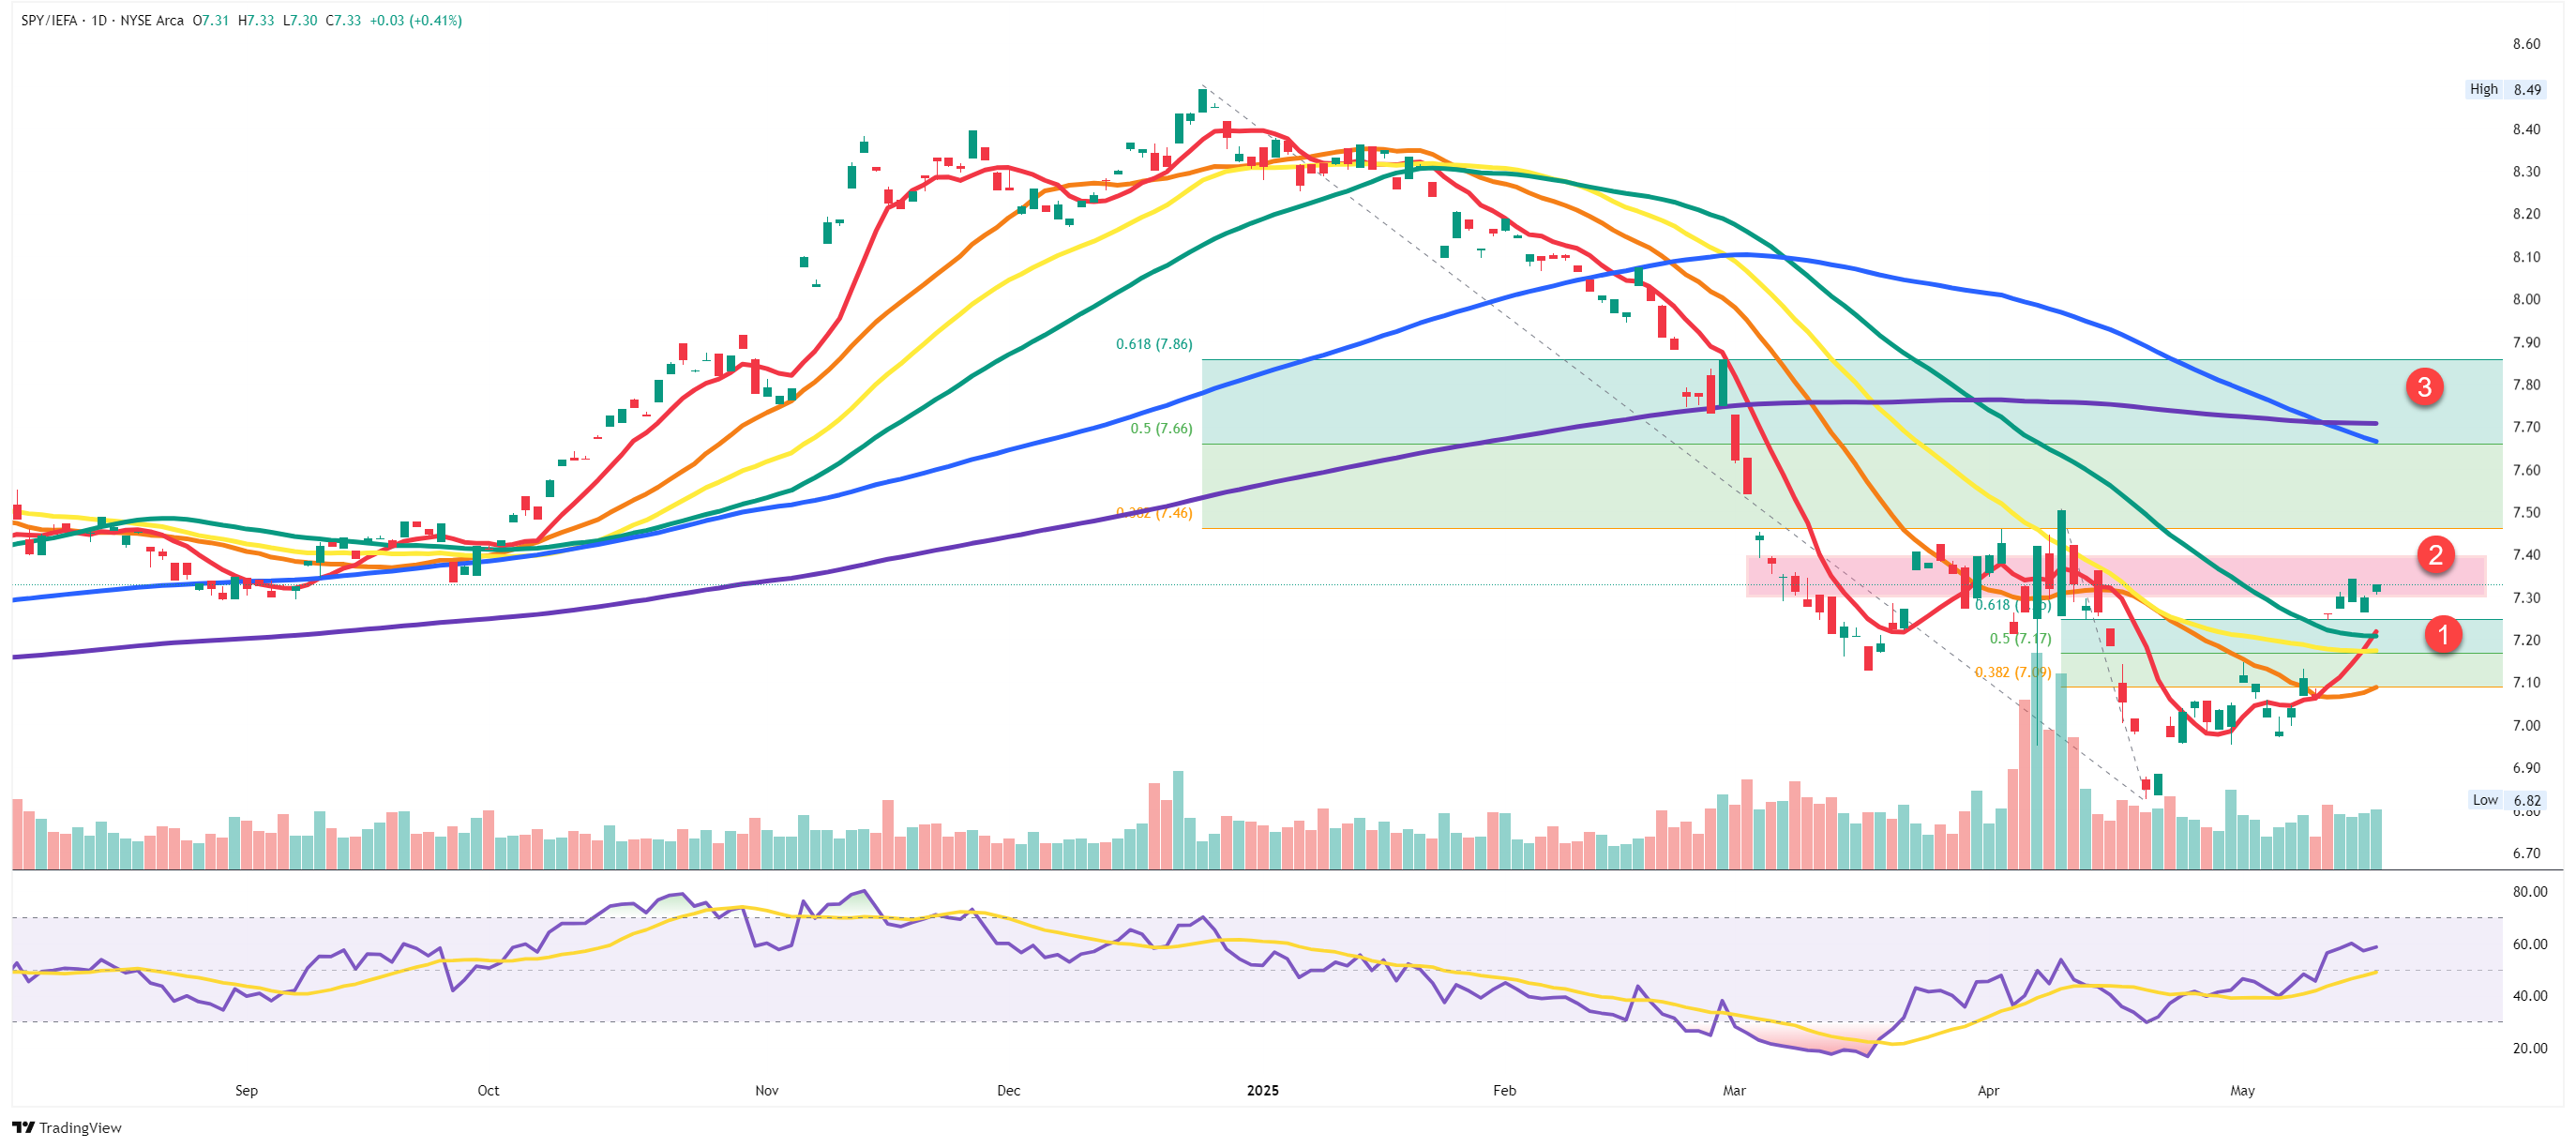This screenshot has width=2576, height=1148.
Task: Select the 0.5 (7.17) Fibonacci label
Action: (x=2019, y=638)
